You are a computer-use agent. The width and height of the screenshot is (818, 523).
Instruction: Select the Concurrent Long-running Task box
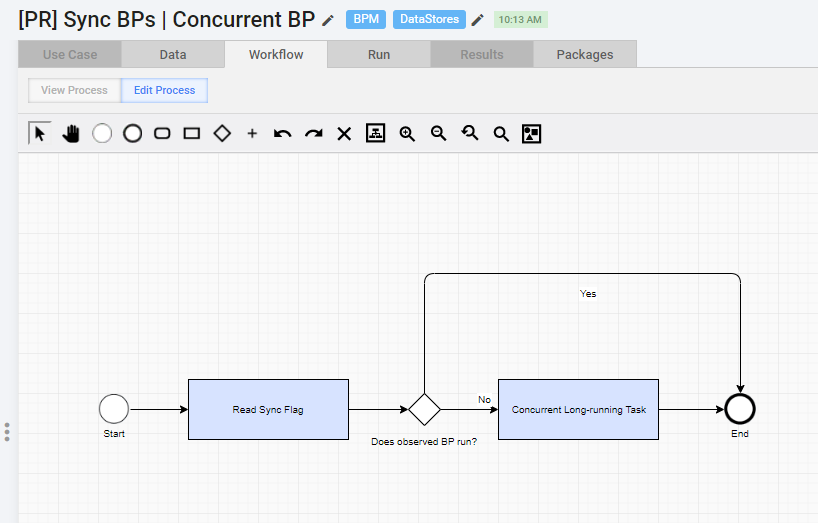[x=578, y=409]
